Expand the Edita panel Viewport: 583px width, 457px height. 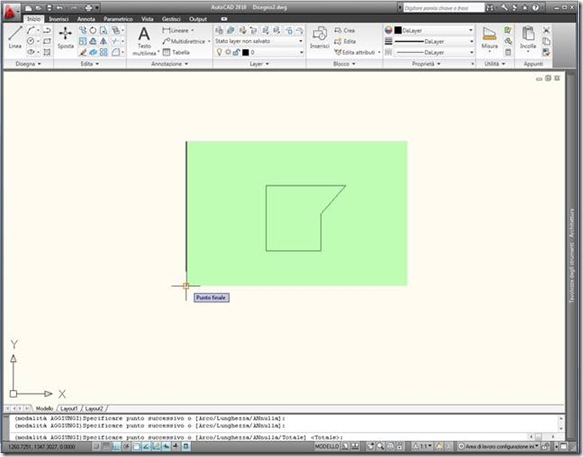90,64
